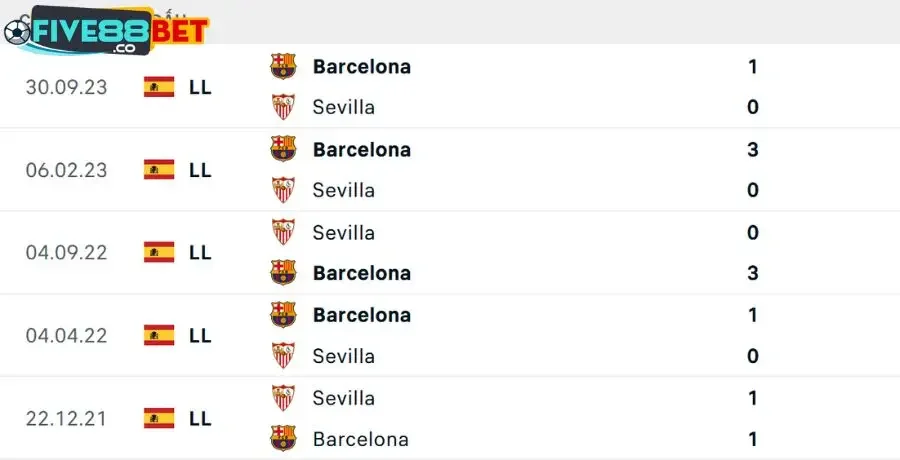This screenshot has width=900, height=460.
Task: Select LL league label for 04.09.22 match
Action: (x=200, y=253)
